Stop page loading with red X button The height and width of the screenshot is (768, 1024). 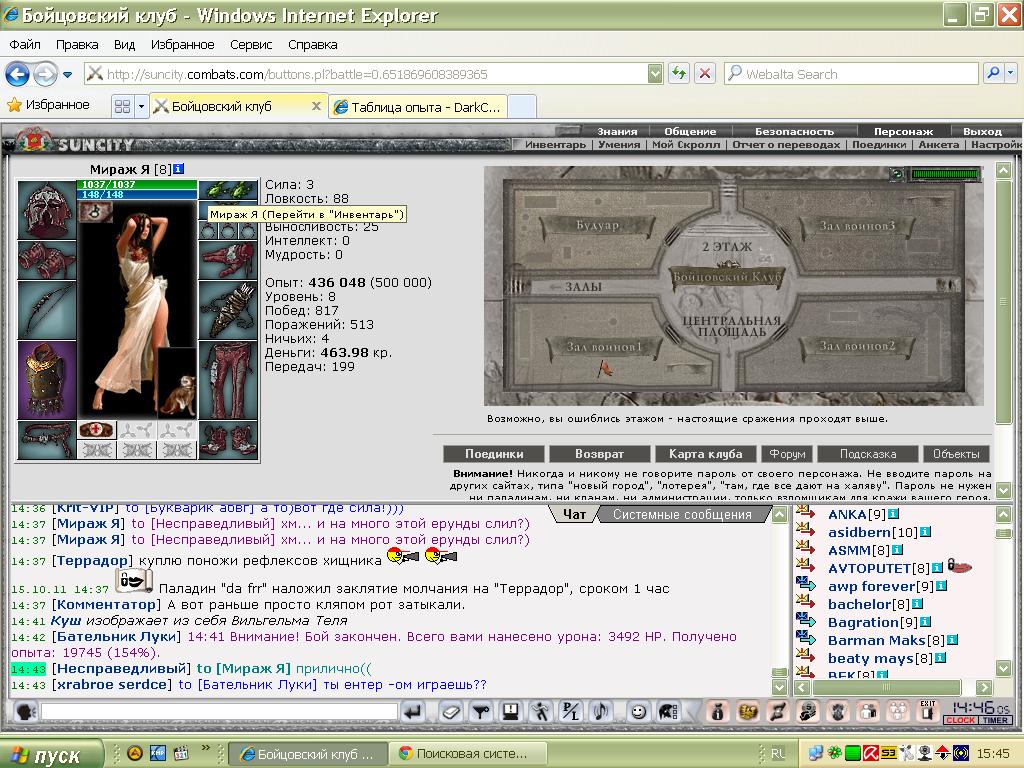[x=705, y=73]
